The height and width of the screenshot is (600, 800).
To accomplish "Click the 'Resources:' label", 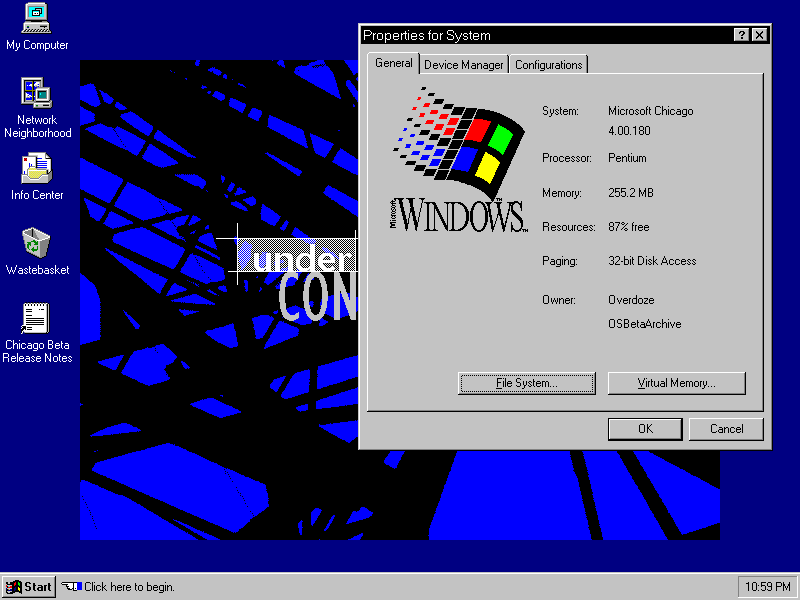I will [568, 227].
